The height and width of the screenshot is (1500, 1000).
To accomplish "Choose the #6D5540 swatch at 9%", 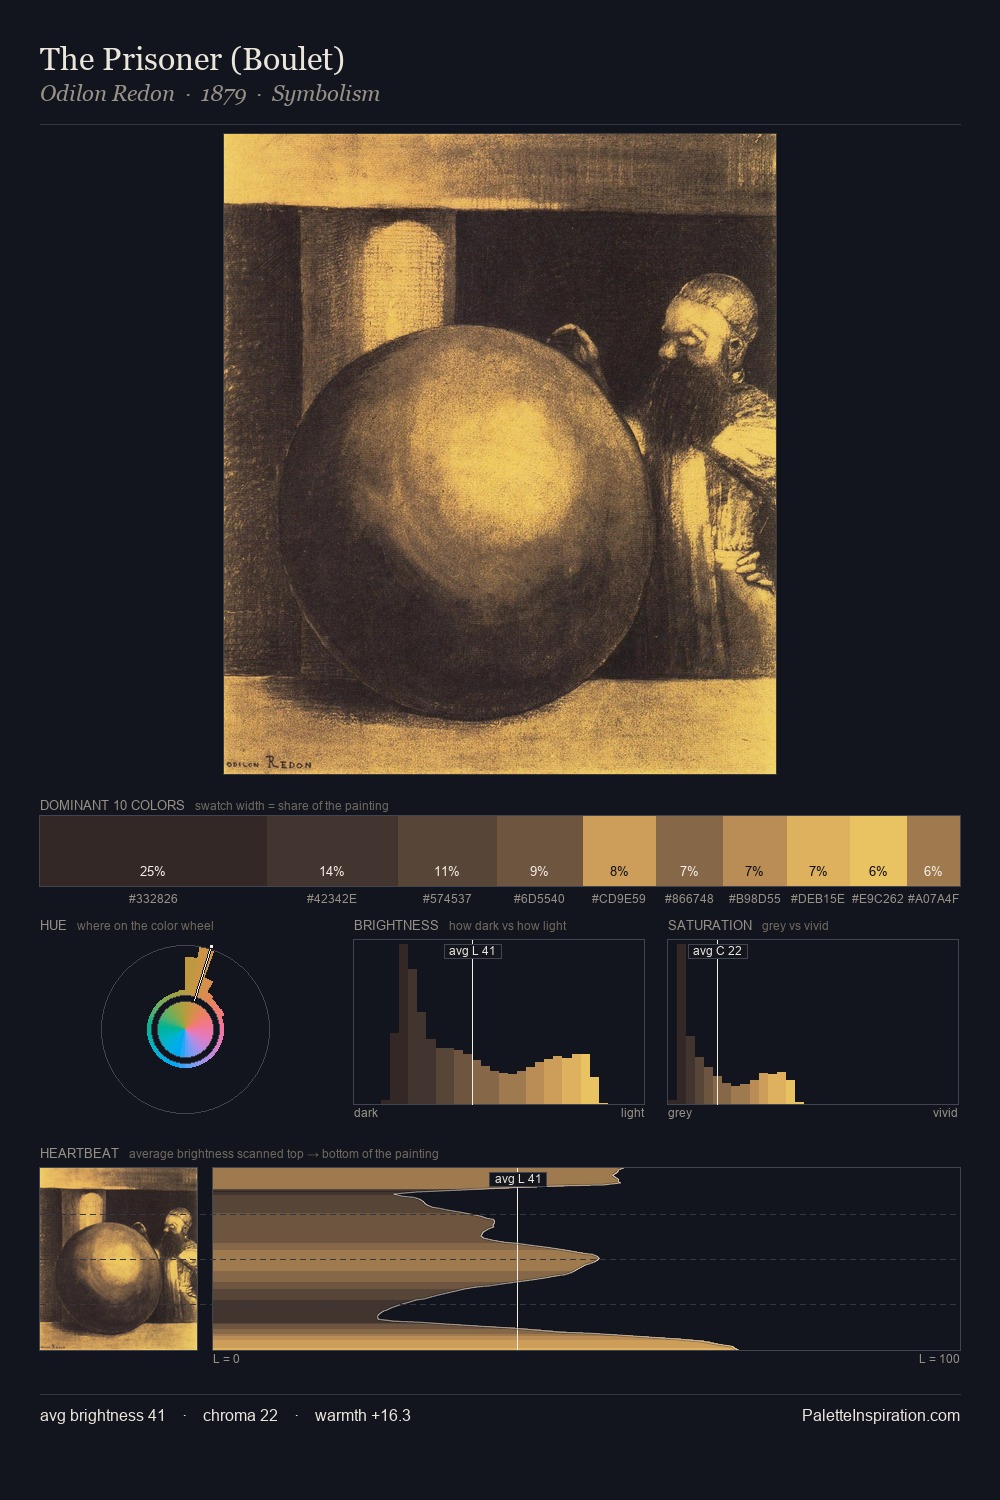I will (540, 851).
